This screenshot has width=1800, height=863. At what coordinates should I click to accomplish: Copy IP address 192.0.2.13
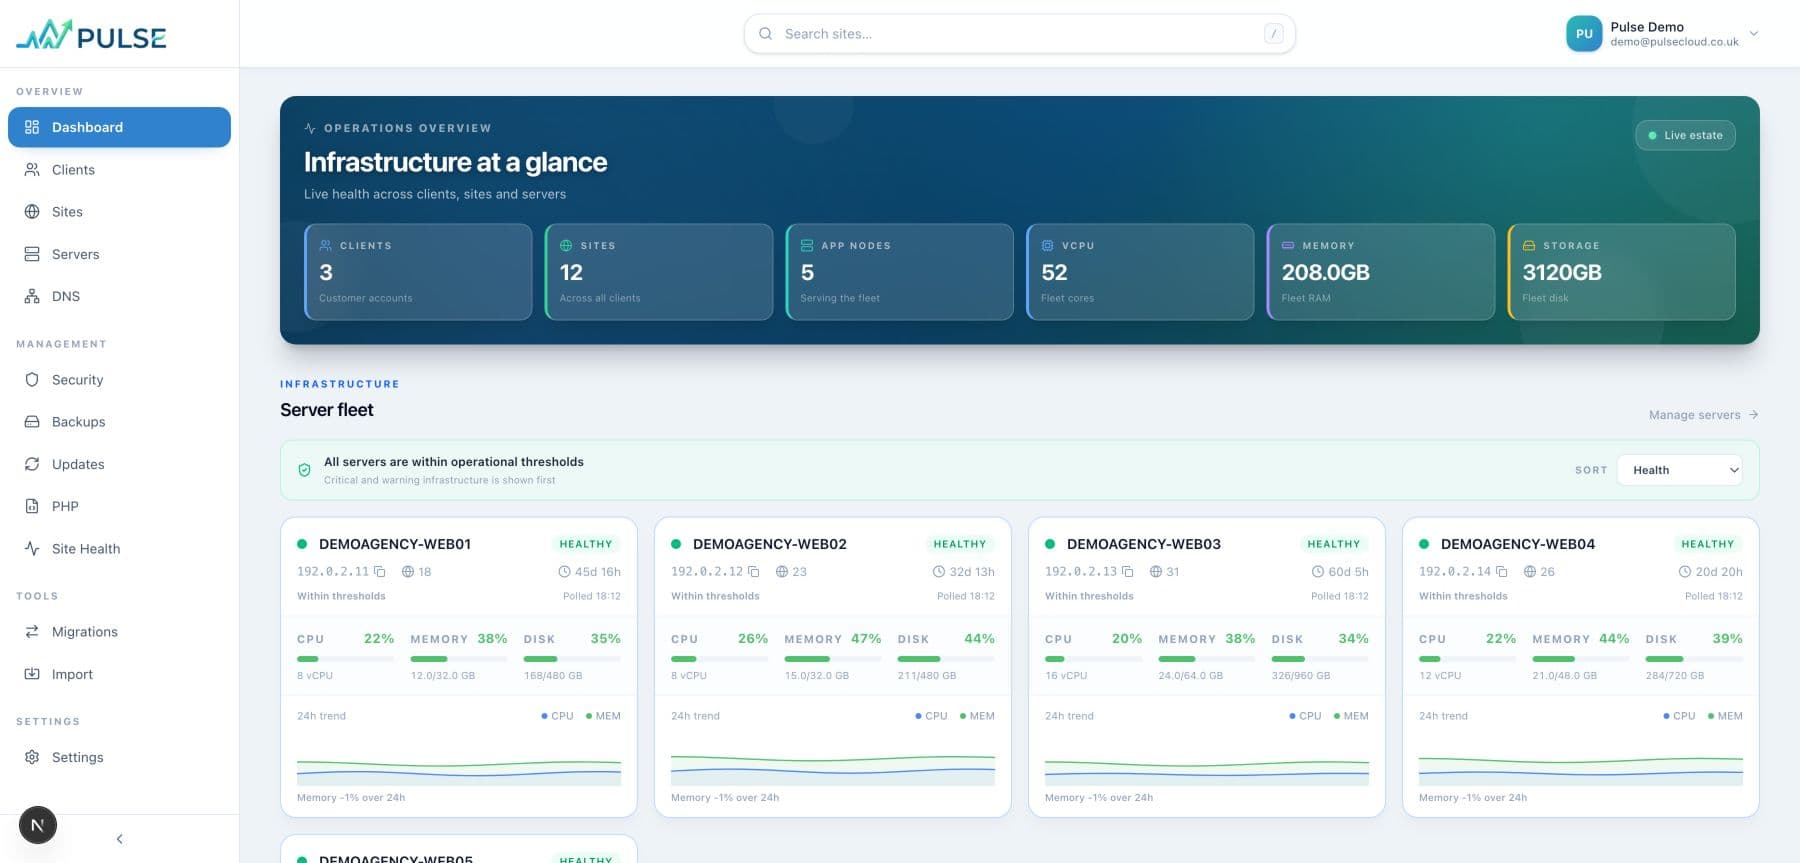coord(1127,572)
